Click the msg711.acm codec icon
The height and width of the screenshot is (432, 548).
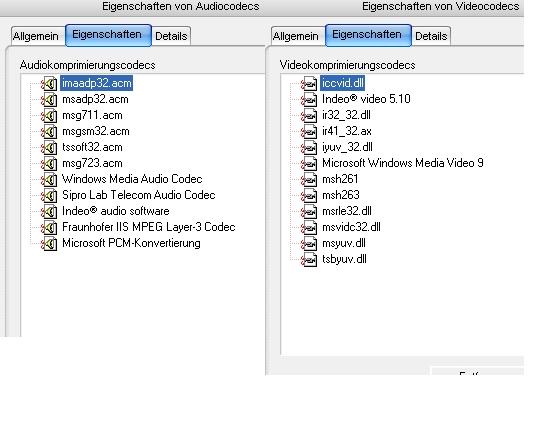(49, 116)
